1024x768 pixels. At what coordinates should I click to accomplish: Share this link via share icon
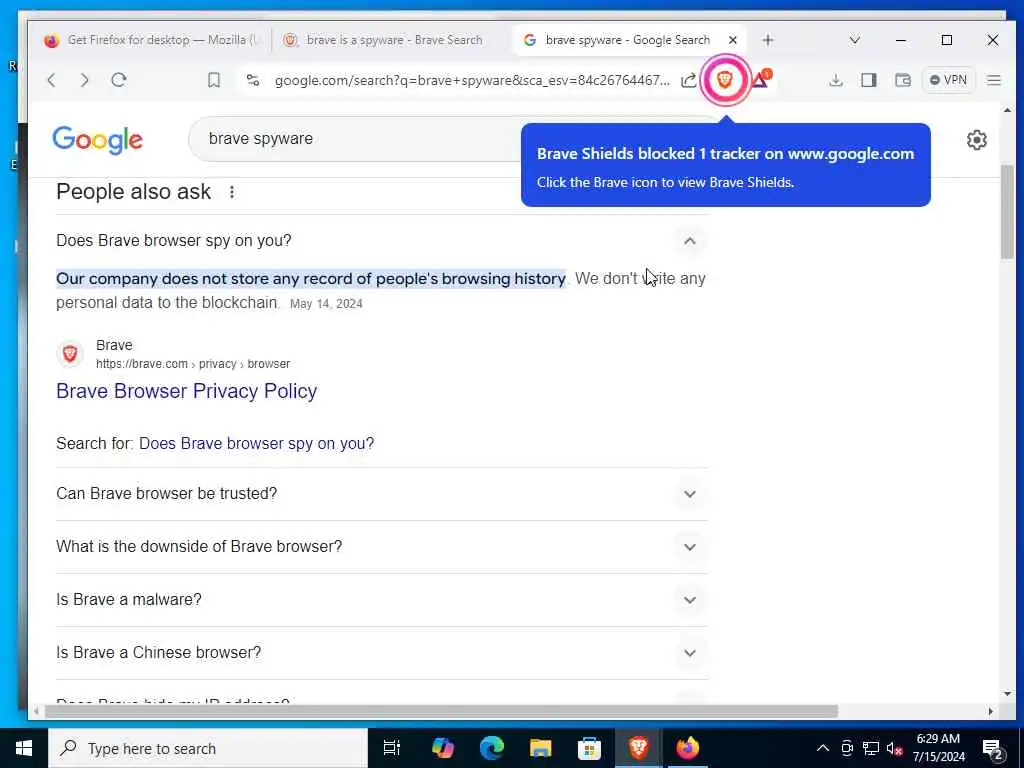[688, 80]
